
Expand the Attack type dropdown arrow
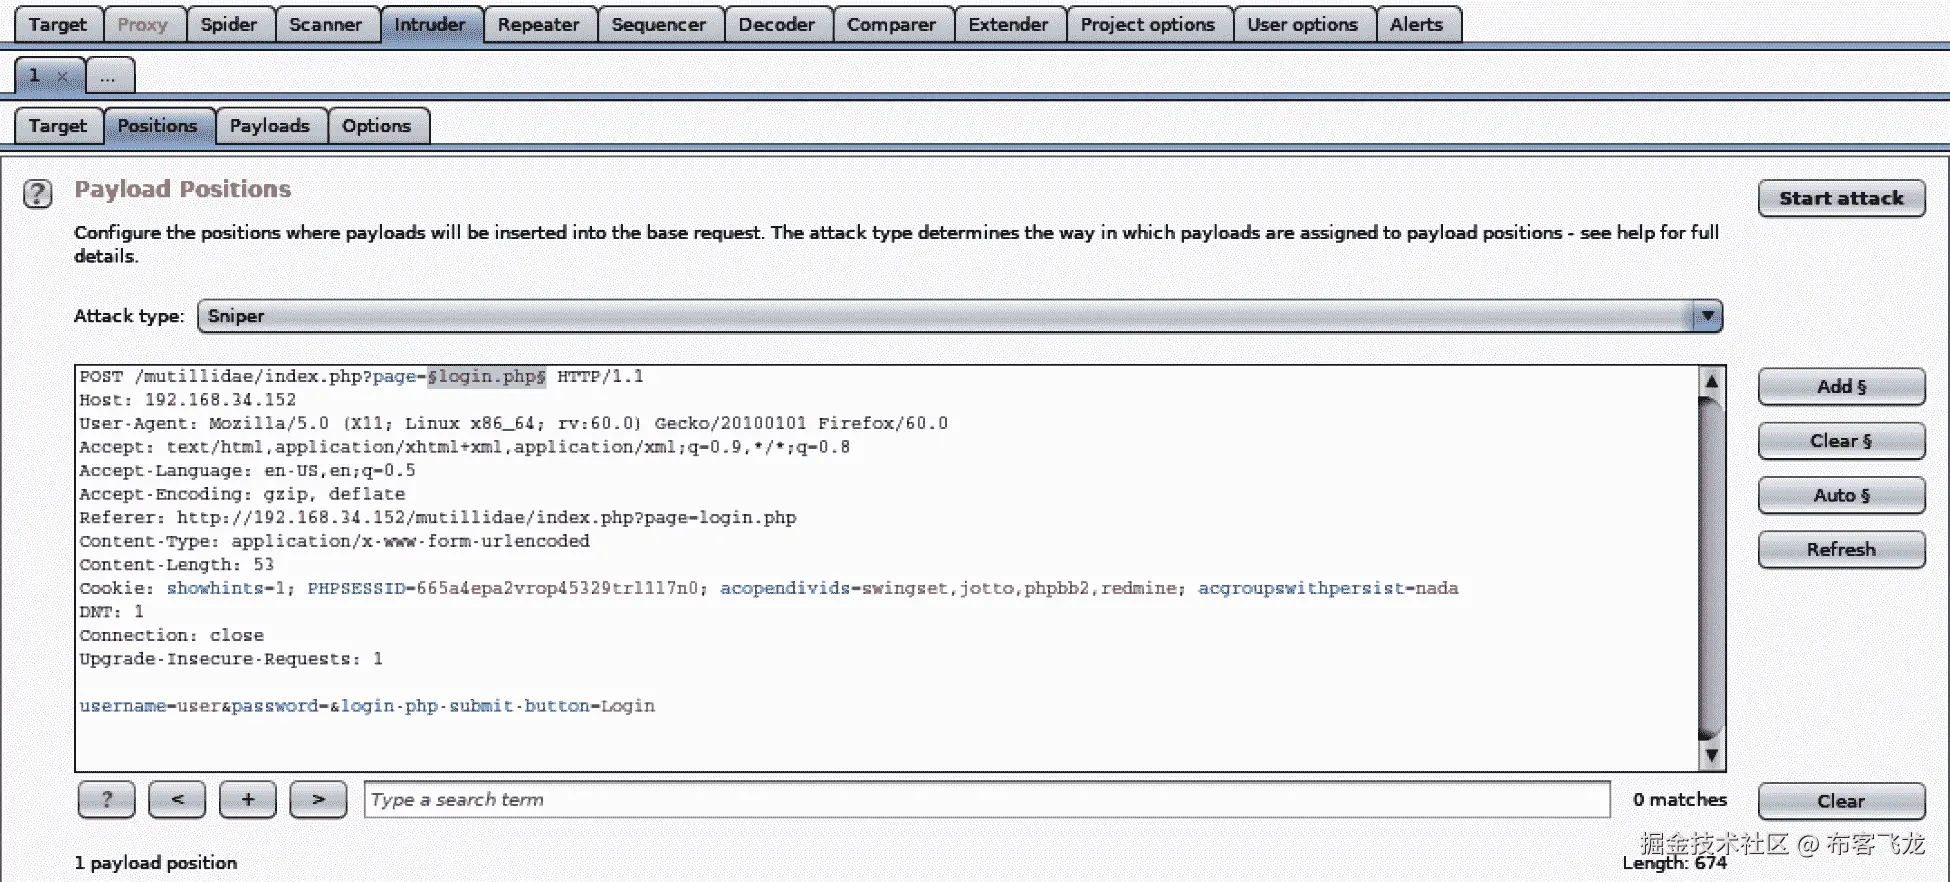[1707, 316]
